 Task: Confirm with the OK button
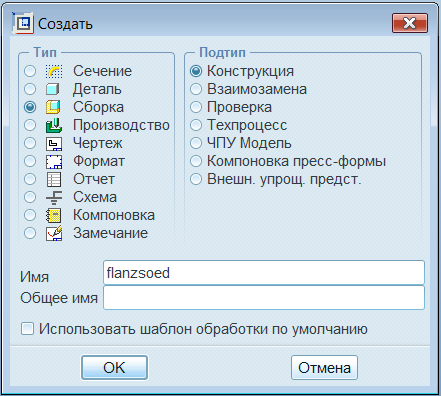point(114,367)
